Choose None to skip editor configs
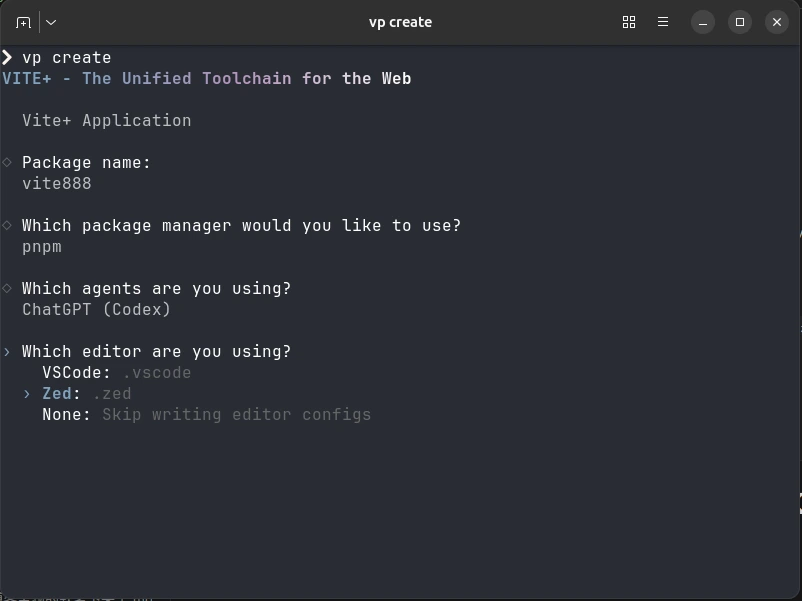The image size is (802, 601). click(66, 415)
